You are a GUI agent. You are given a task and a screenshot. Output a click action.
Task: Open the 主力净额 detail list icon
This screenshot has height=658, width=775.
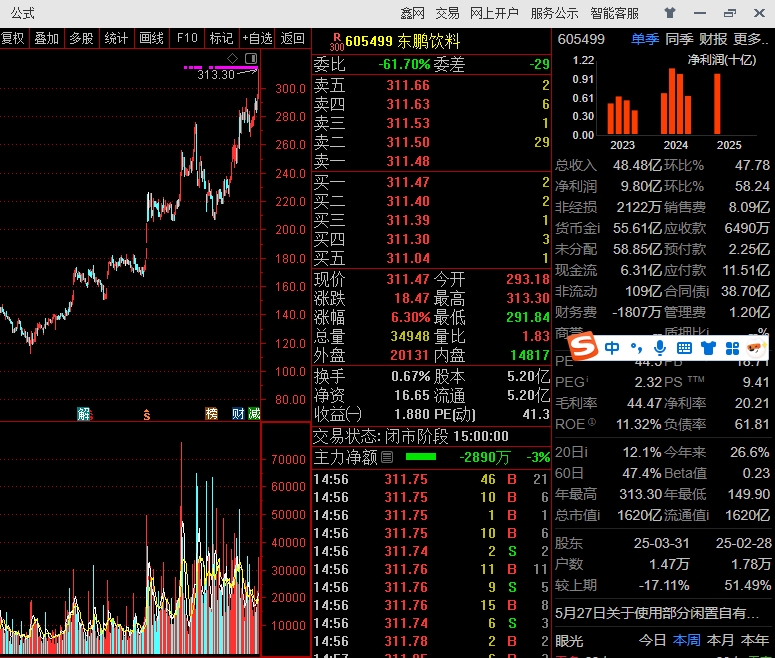388,457
